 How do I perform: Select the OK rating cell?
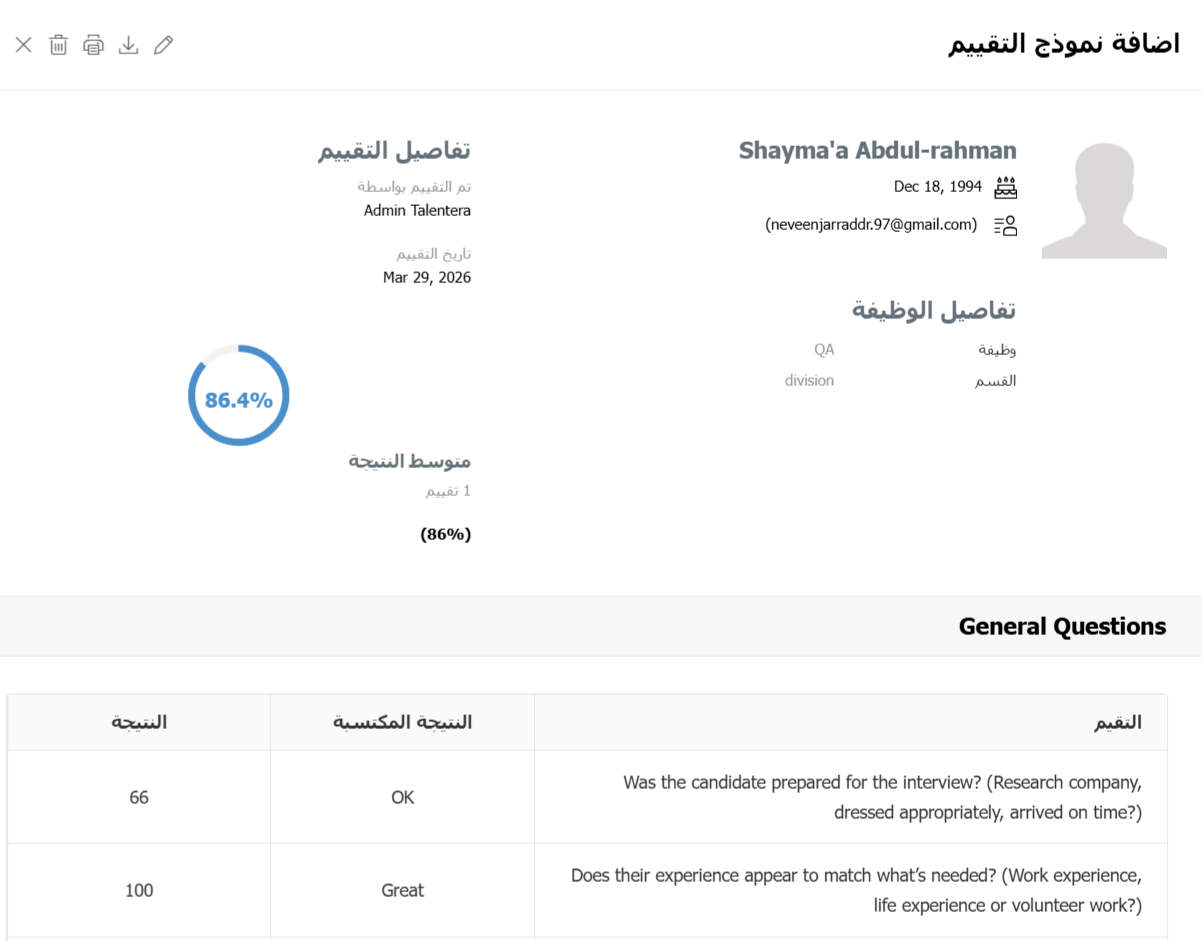pos(402,797)
